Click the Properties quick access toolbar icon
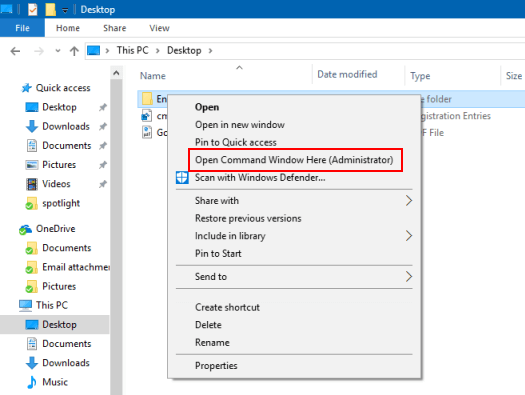Viewport: 525px width, 395px height. click(x=32, y=9)
